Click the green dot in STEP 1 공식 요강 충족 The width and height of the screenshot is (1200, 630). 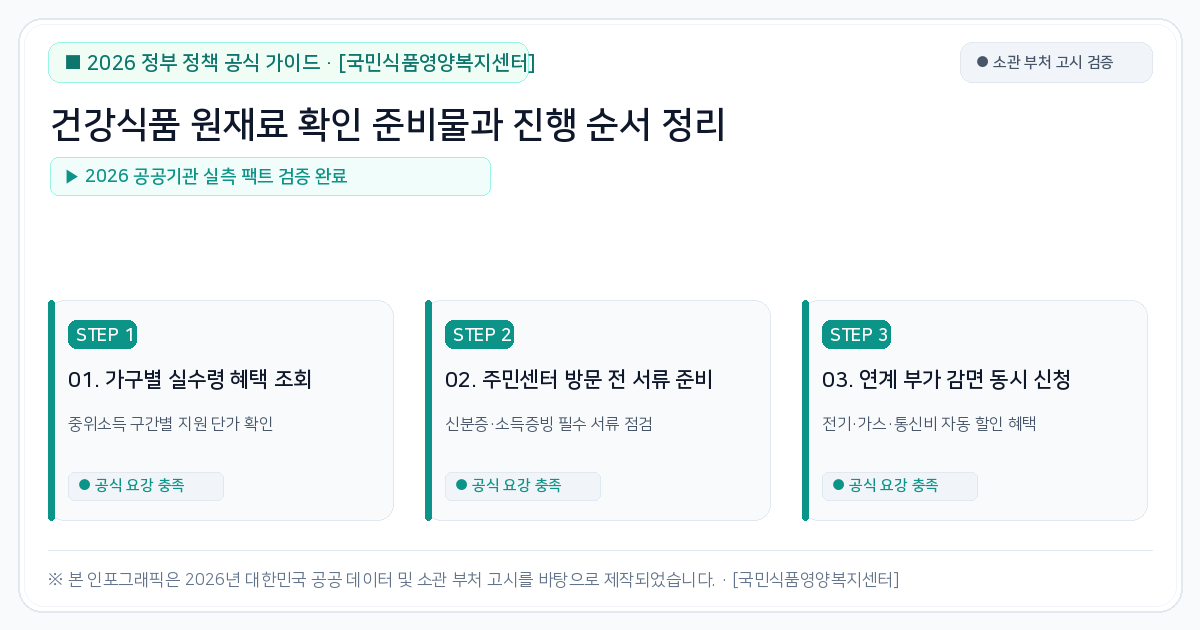[x=84, y=485]
